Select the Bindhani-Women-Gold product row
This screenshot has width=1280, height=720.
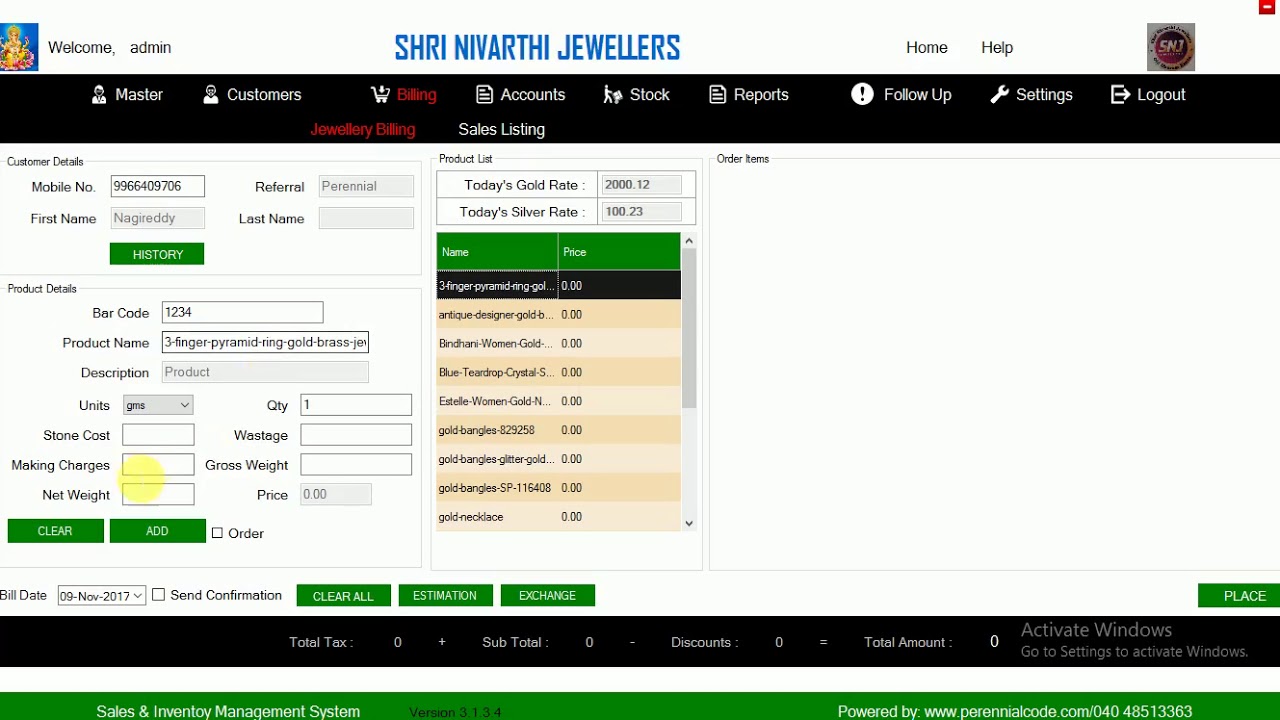[x=559, y=344]
